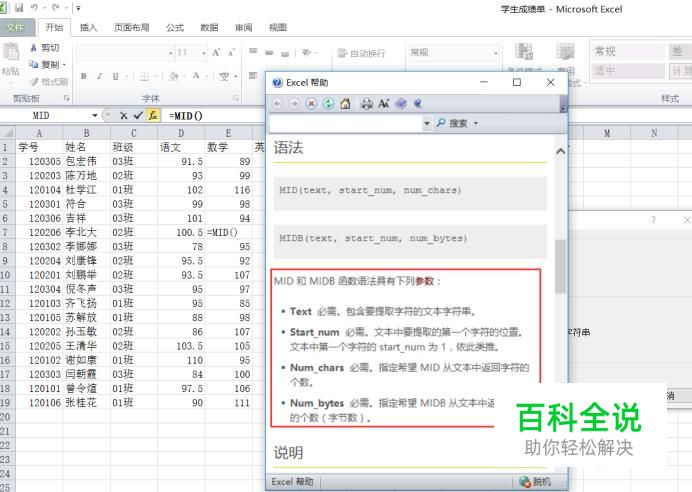Click the formula bar containing =MID()
Viewport: 692px width, 492px height.
click(214, 116)
